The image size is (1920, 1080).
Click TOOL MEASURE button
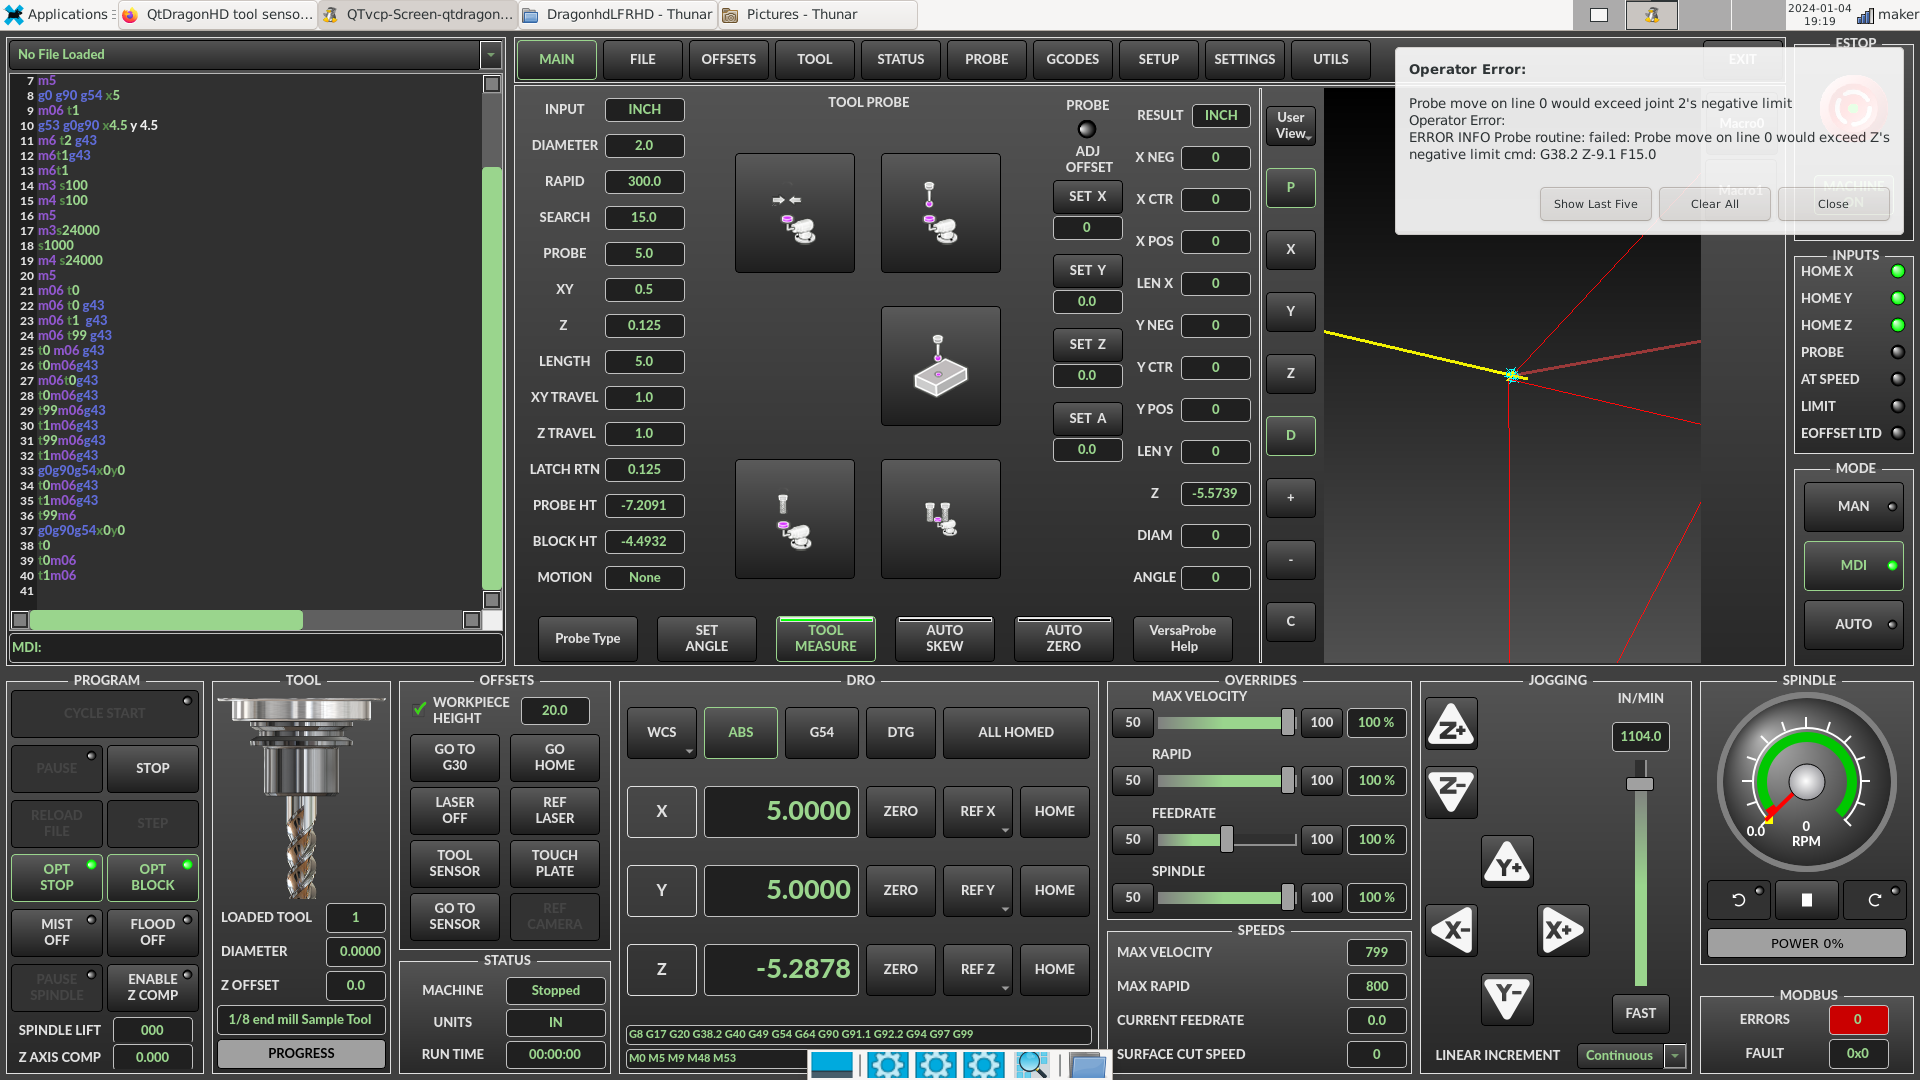click(x=826, y=639)
